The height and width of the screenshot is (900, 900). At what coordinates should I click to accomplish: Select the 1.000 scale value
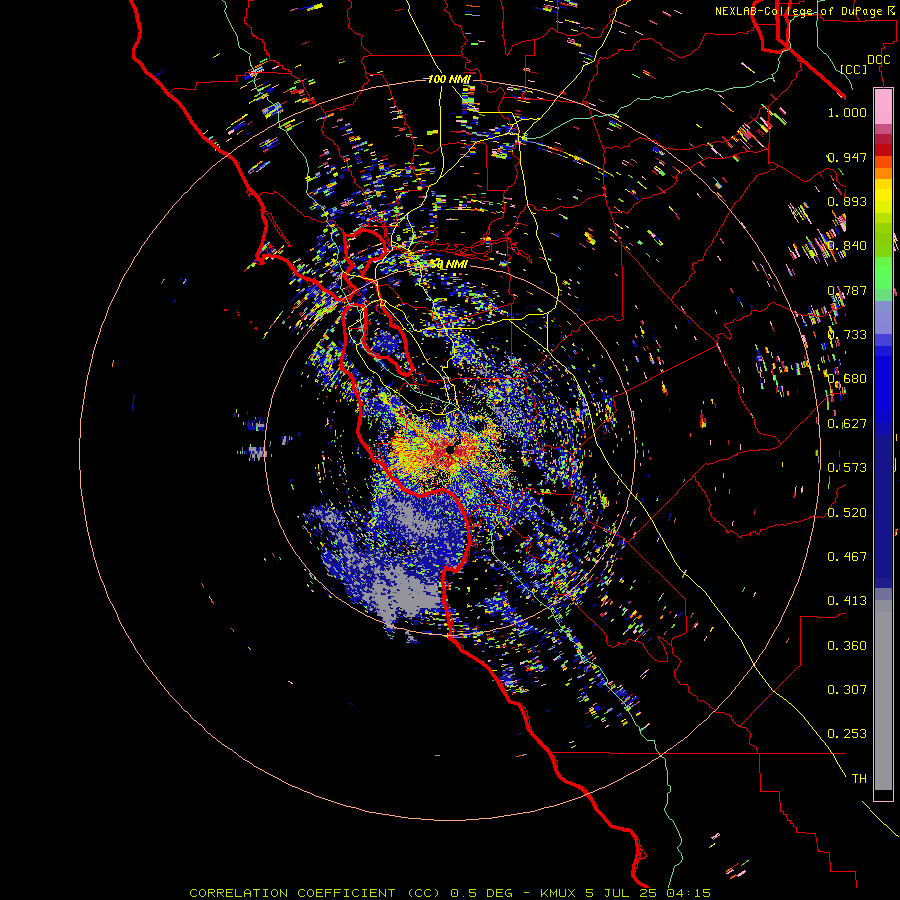[847, 112]
